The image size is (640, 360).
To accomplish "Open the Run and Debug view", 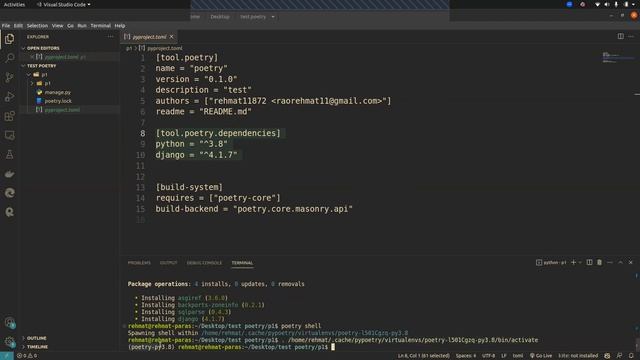I will (x=9, y=97).
